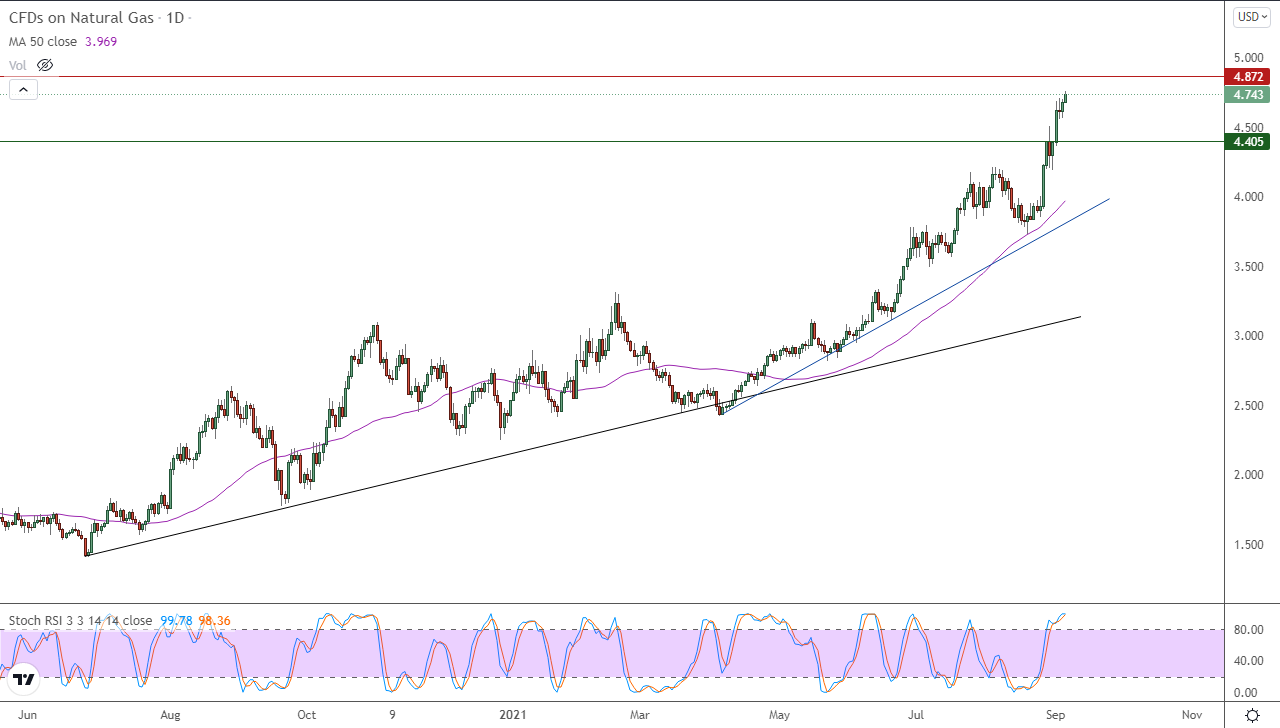Click the May label on time axis
The image size is (1280, 728).
pyautogui.click(x=779, y=715)
